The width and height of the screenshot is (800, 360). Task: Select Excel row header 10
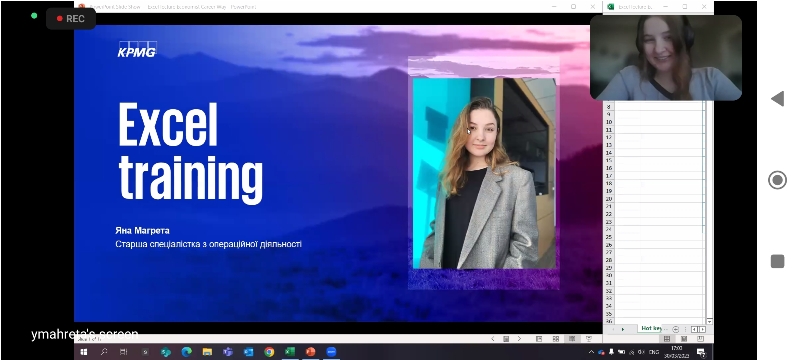click(x=609, y=122)
